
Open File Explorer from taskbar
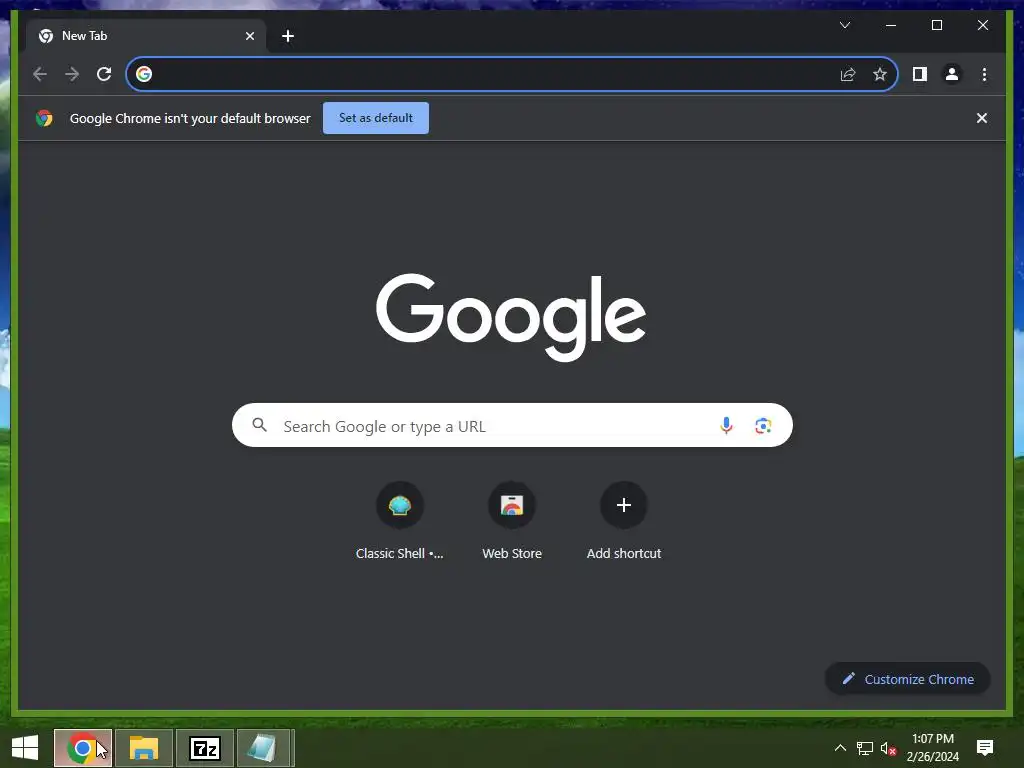coord(144,748)
